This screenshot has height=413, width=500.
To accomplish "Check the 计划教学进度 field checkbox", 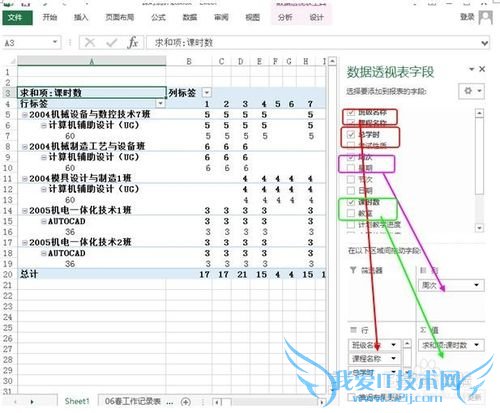I will point(351,225).
